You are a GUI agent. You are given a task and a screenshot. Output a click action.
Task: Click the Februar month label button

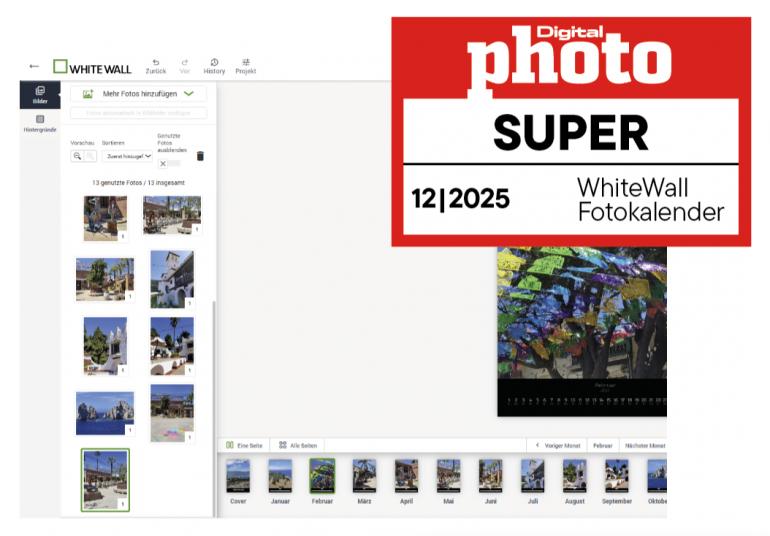coord(603,446)
